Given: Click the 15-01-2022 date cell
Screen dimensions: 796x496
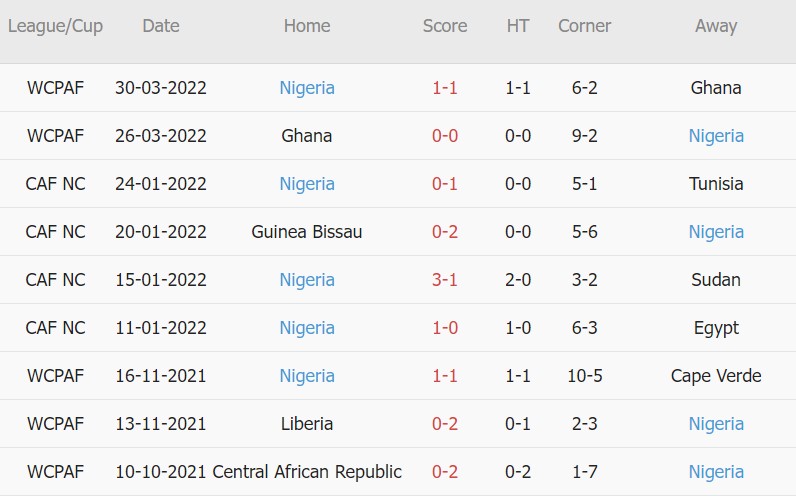Looking at the screenshot, I should click(x=161, y=280).
